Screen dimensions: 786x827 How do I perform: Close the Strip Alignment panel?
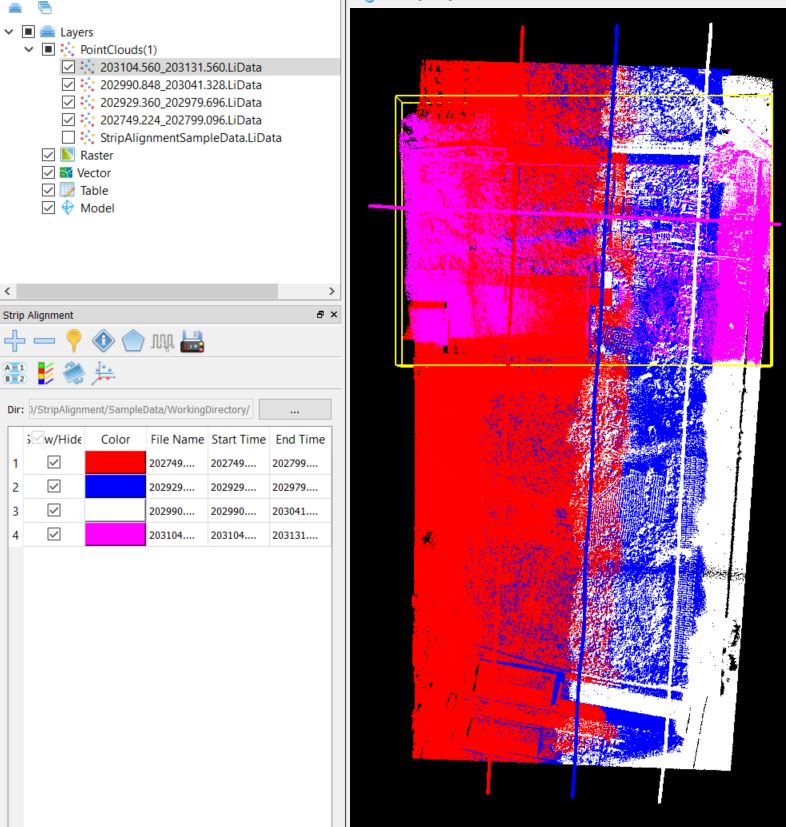click(333, 314)
